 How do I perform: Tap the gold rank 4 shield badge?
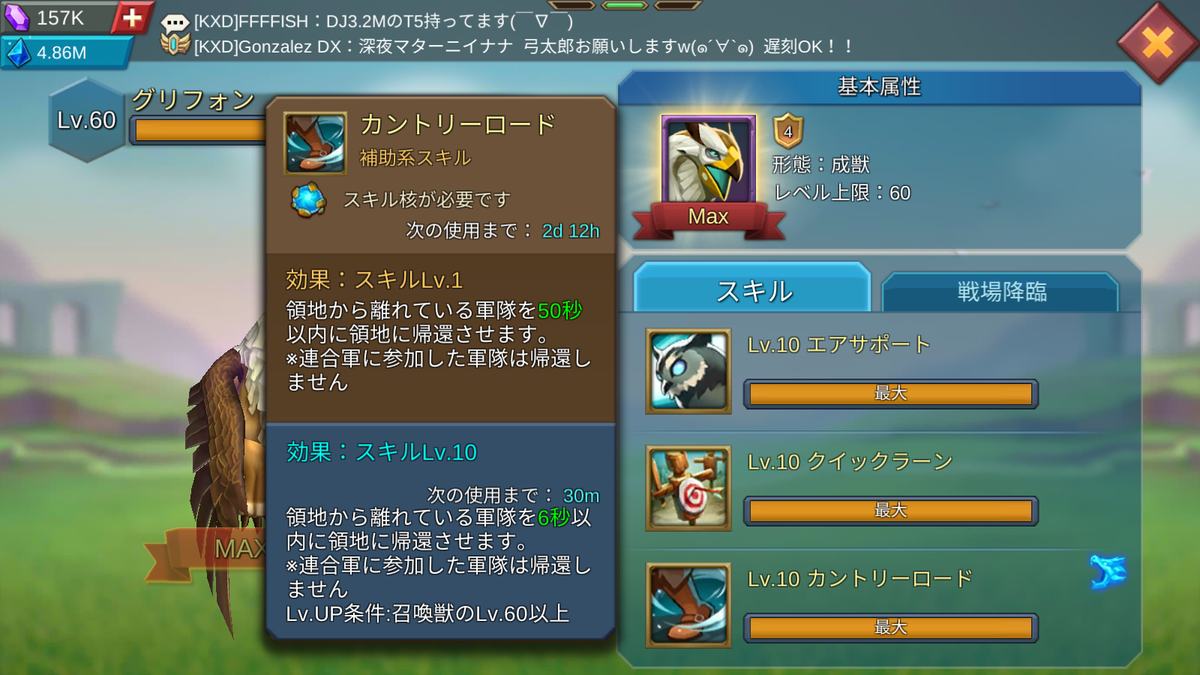click(788, 131)
